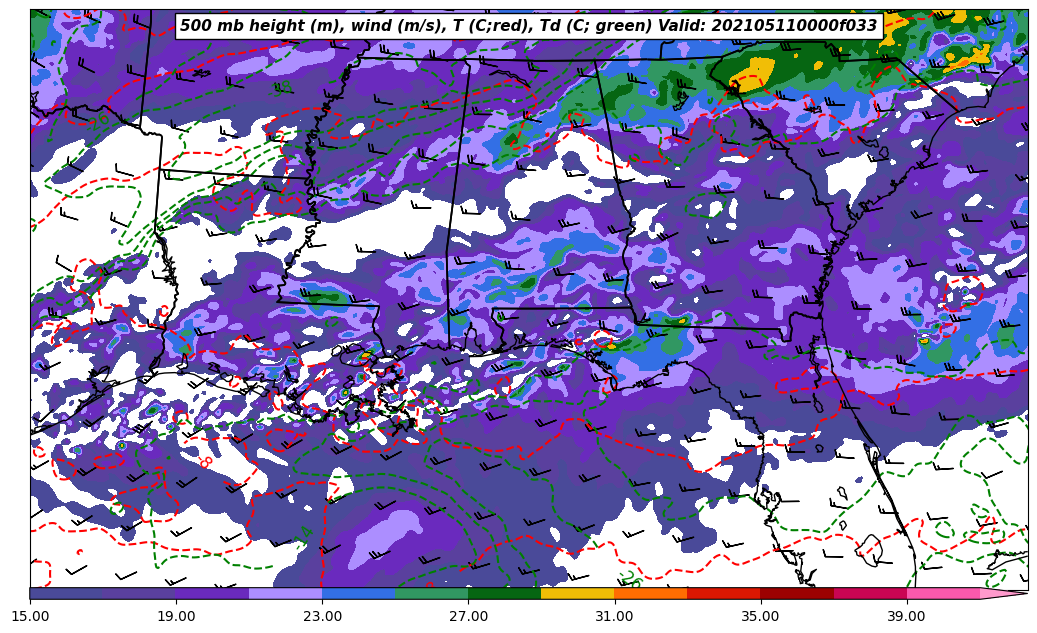Select the bright blue colorbar segment

coord(358,593)
